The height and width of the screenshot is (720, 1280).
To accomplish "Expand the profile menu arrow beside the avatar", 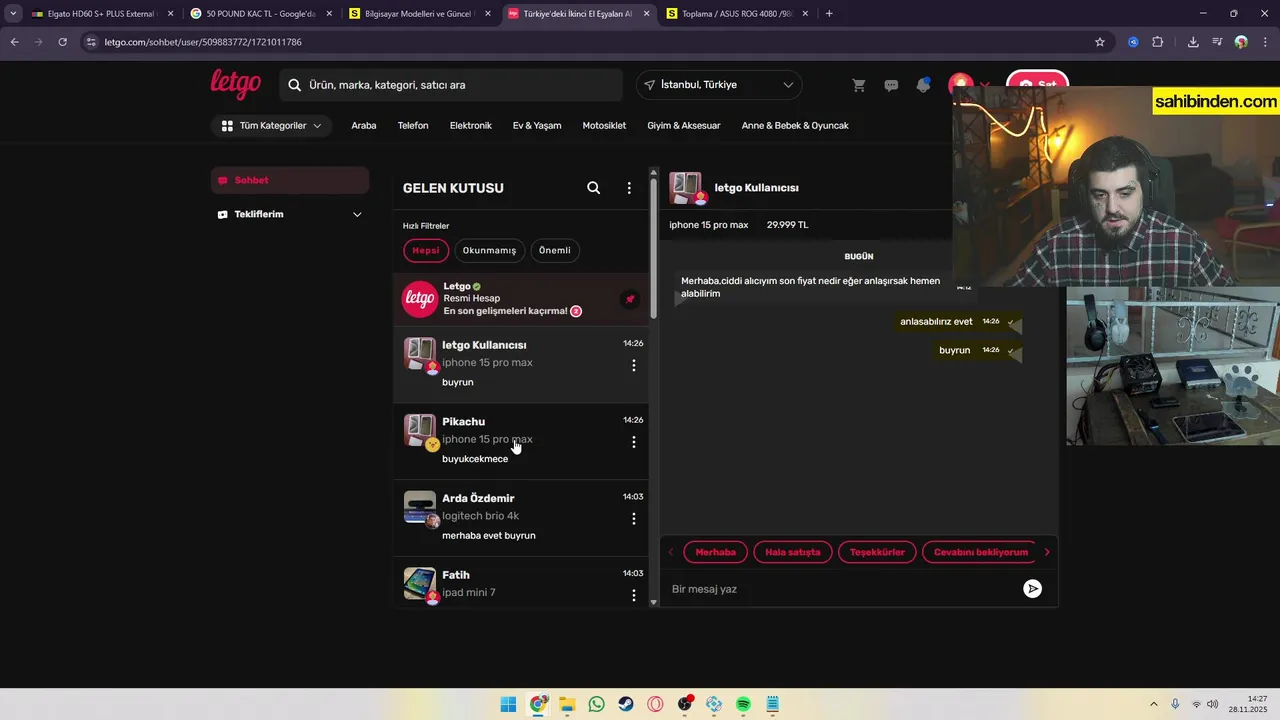I will click(x=985, y=85).
